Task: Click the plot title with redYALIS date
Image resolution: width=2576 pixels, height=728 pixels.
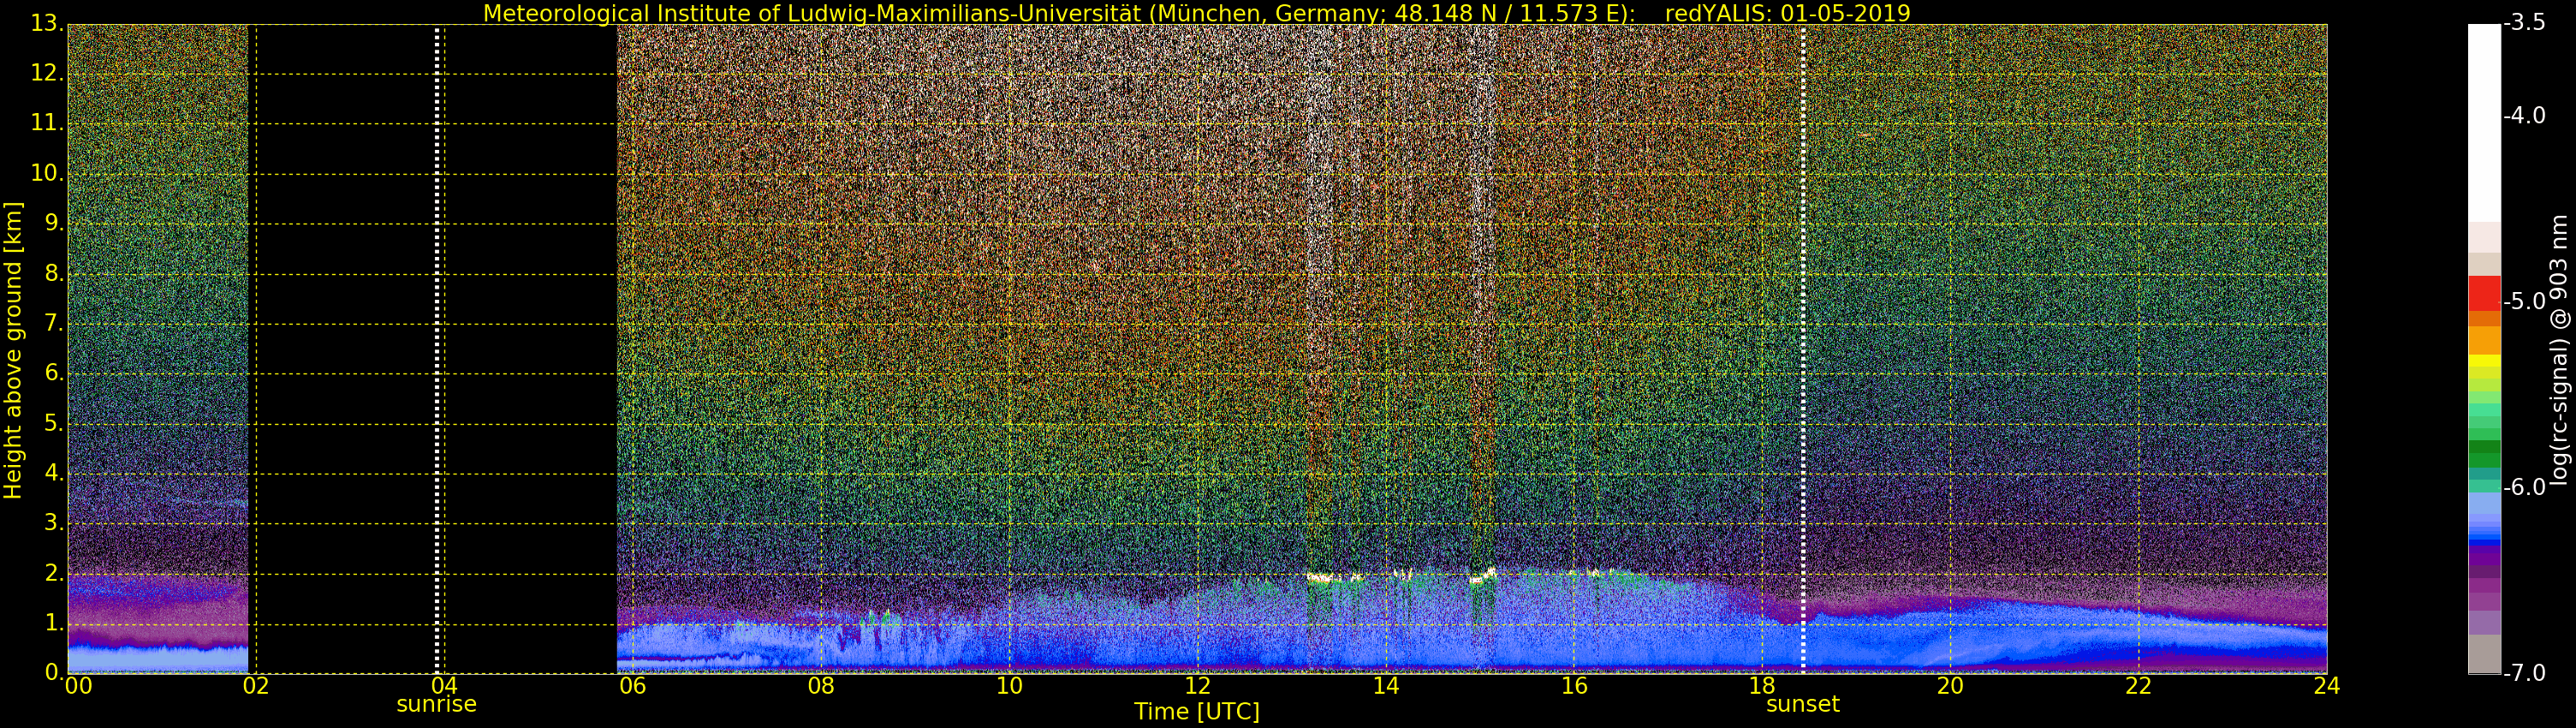Action: [1196, 13]
